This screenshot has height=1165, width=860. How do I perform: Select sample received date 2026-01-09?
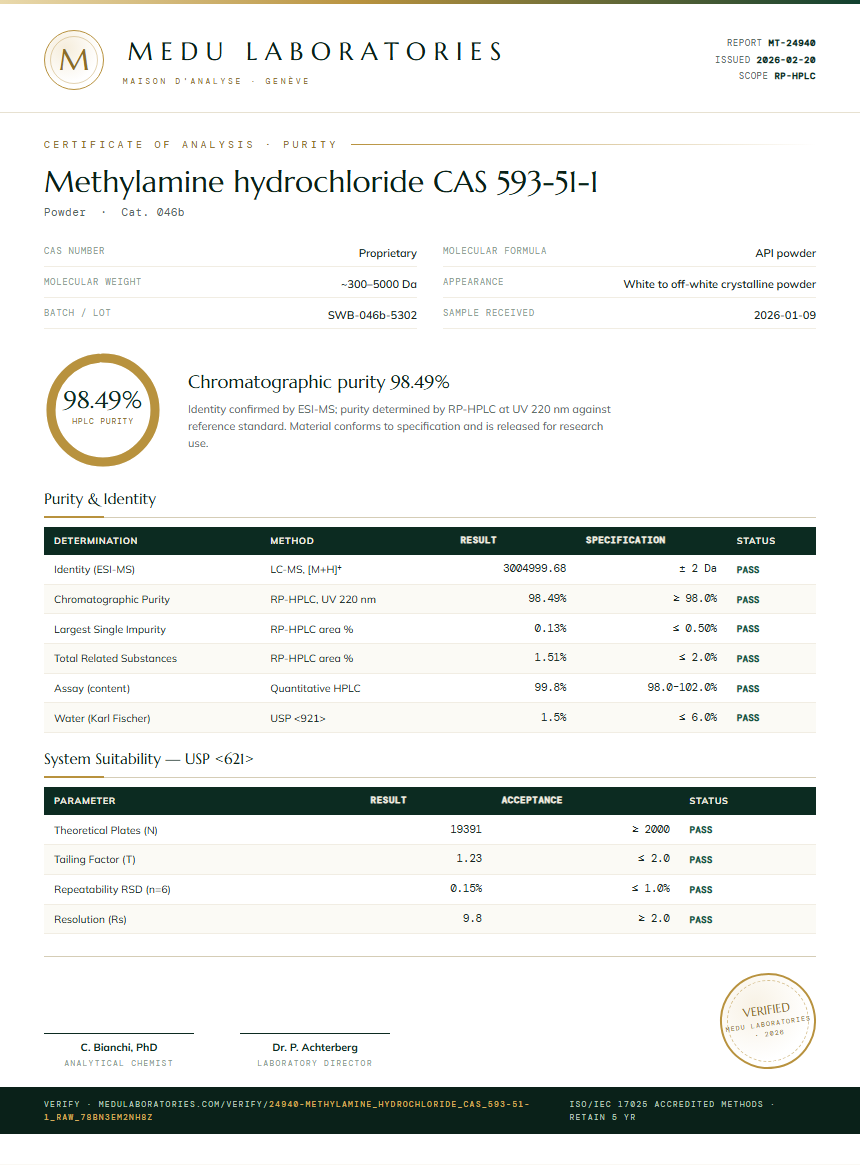click(x=784, y=316)
